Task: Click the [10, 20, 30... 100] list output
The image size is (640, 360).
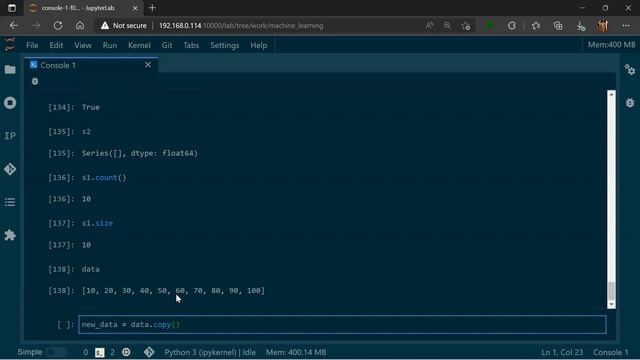Action: (173, 291)
